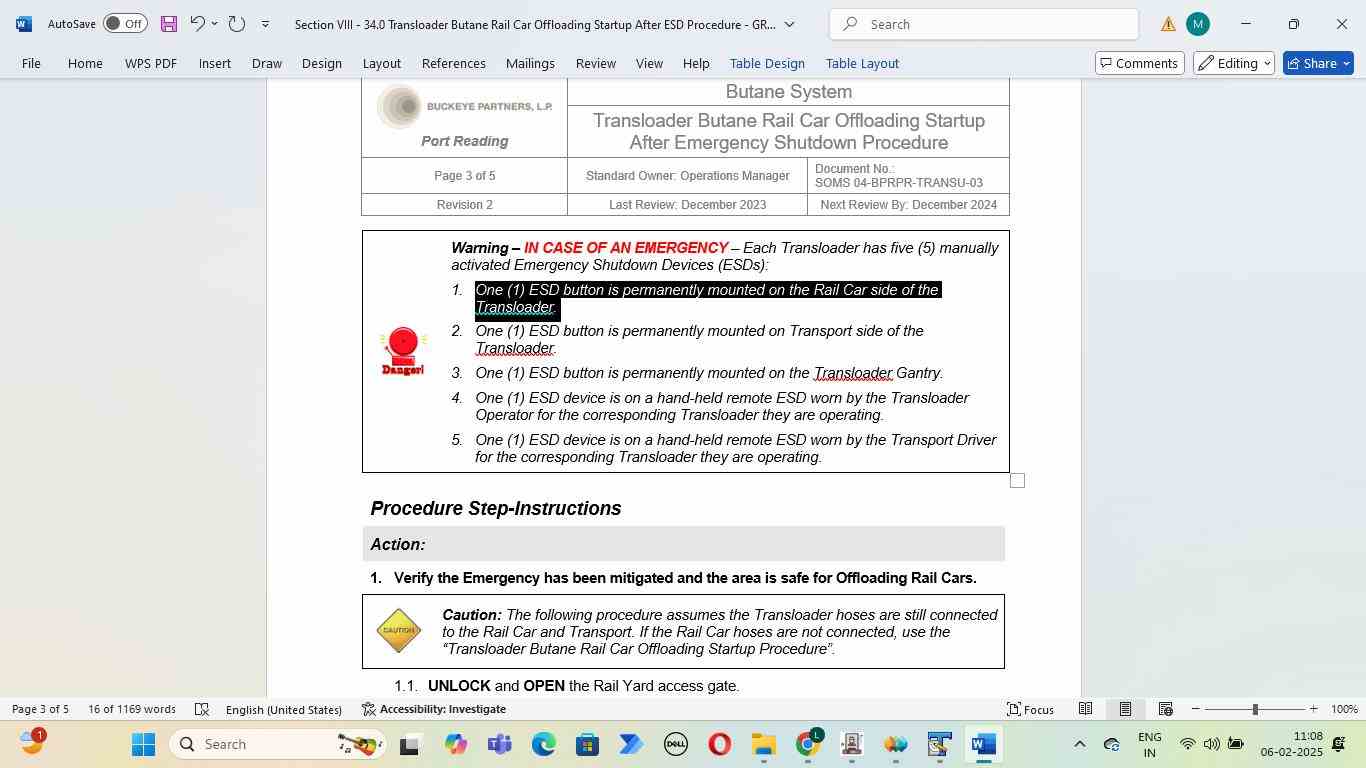Open Microsoft Edge from taskbar
1366x768 pixels.
click(x=543, y=744)
